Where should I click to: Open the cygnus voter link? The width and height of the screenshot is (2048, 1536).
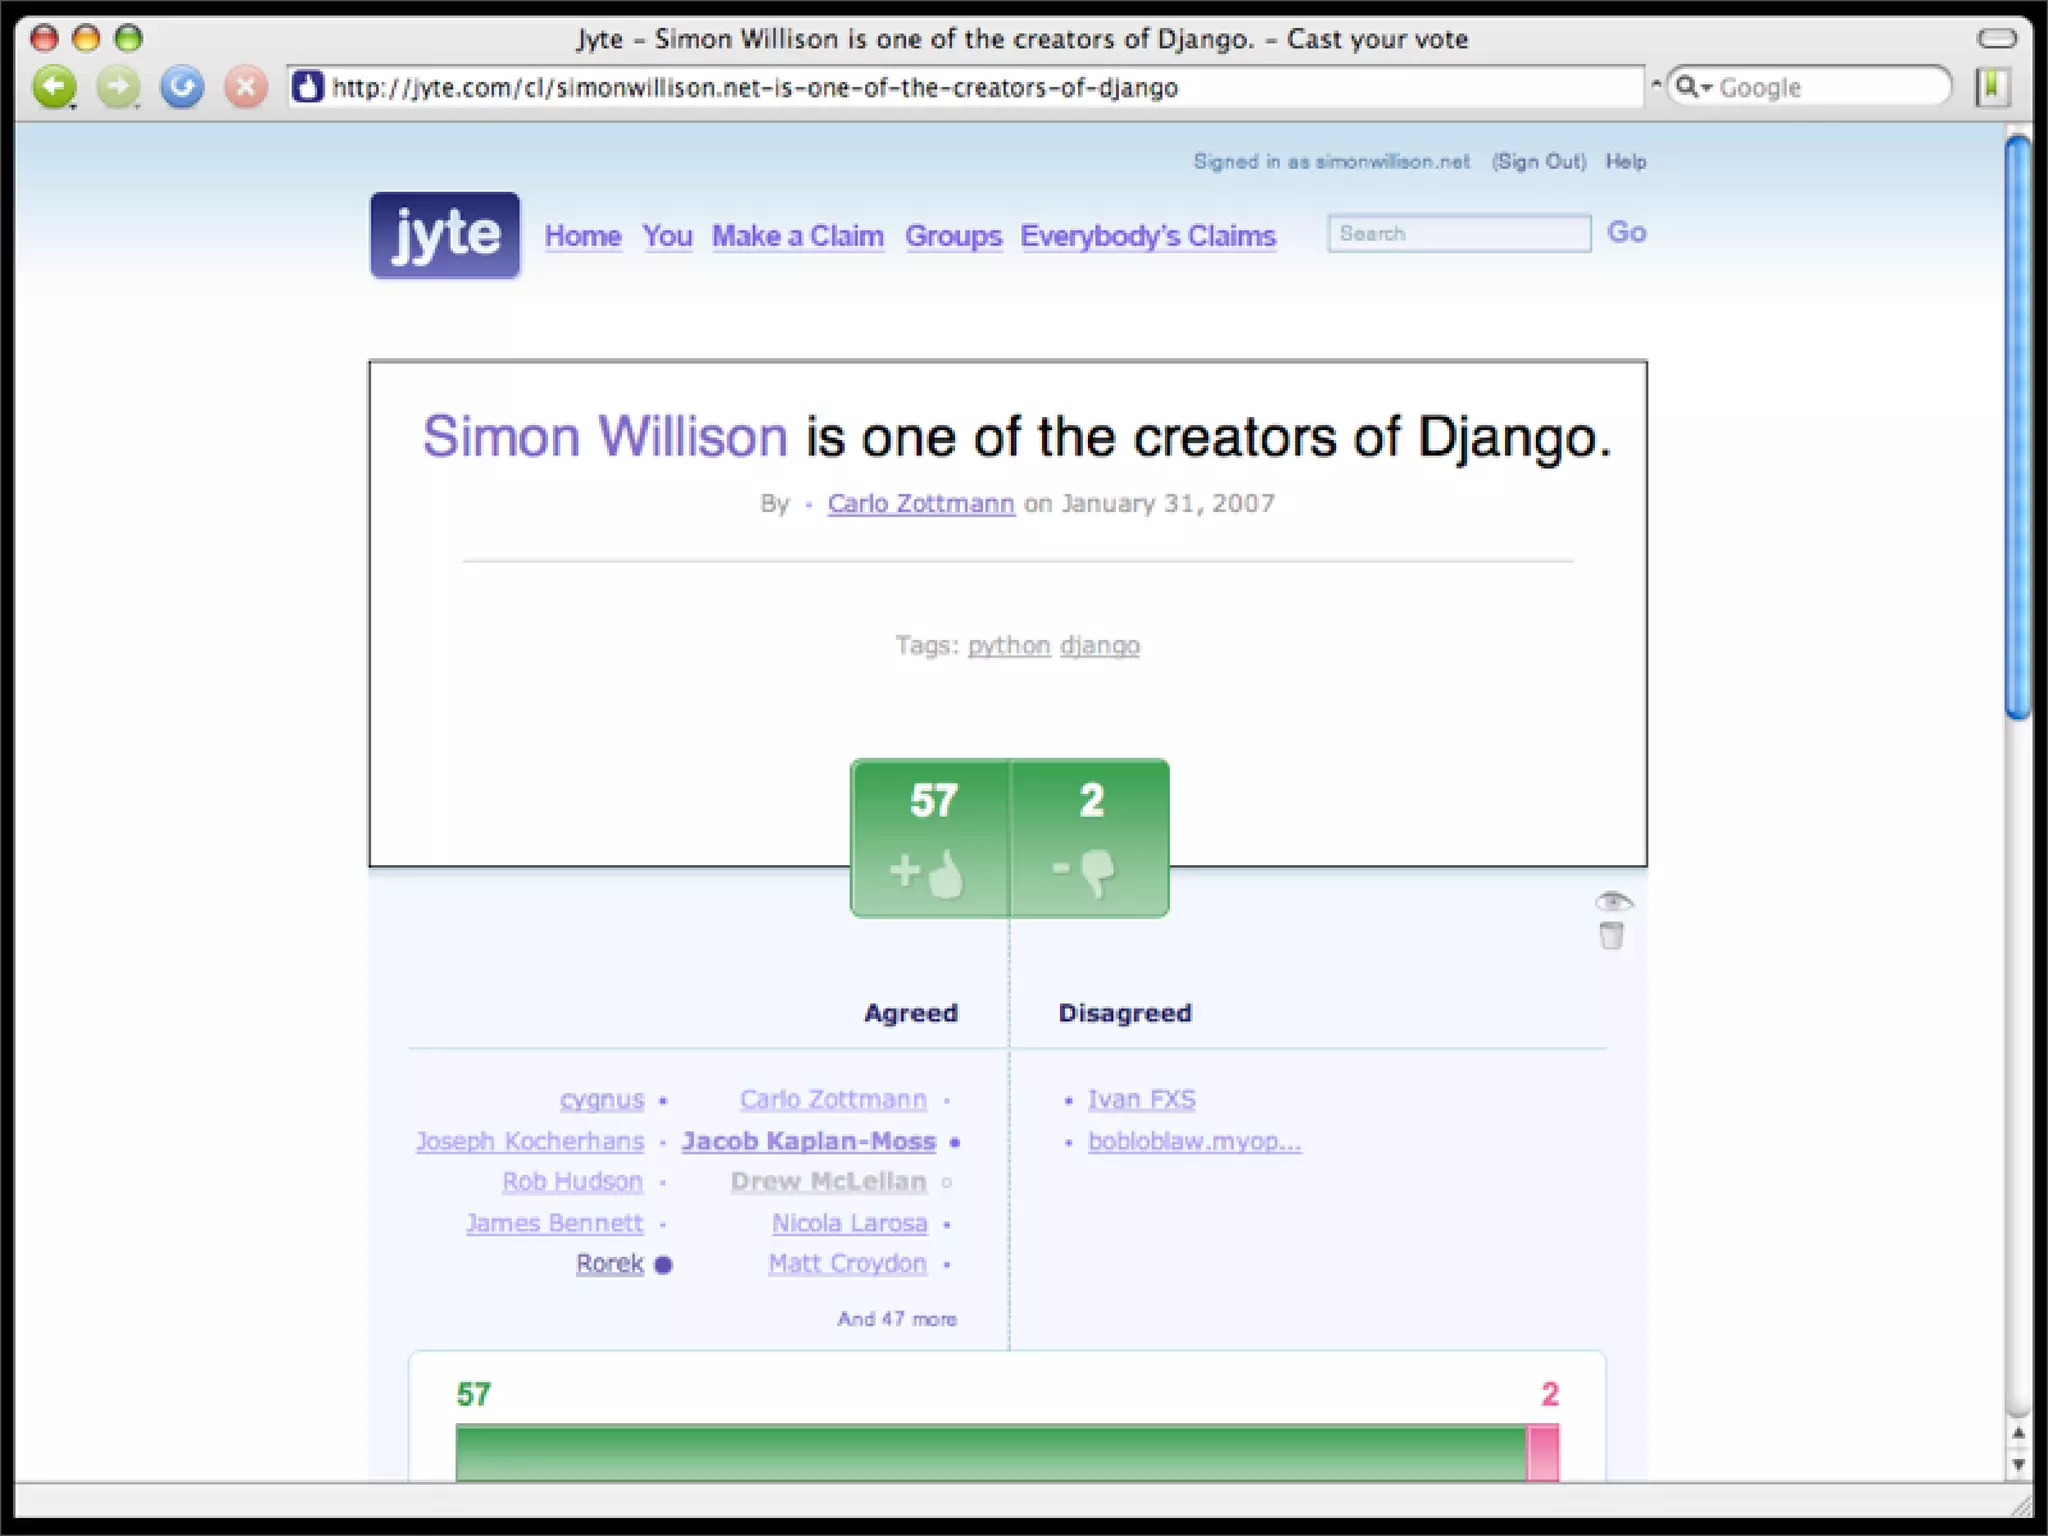[x=602, y=1099]
